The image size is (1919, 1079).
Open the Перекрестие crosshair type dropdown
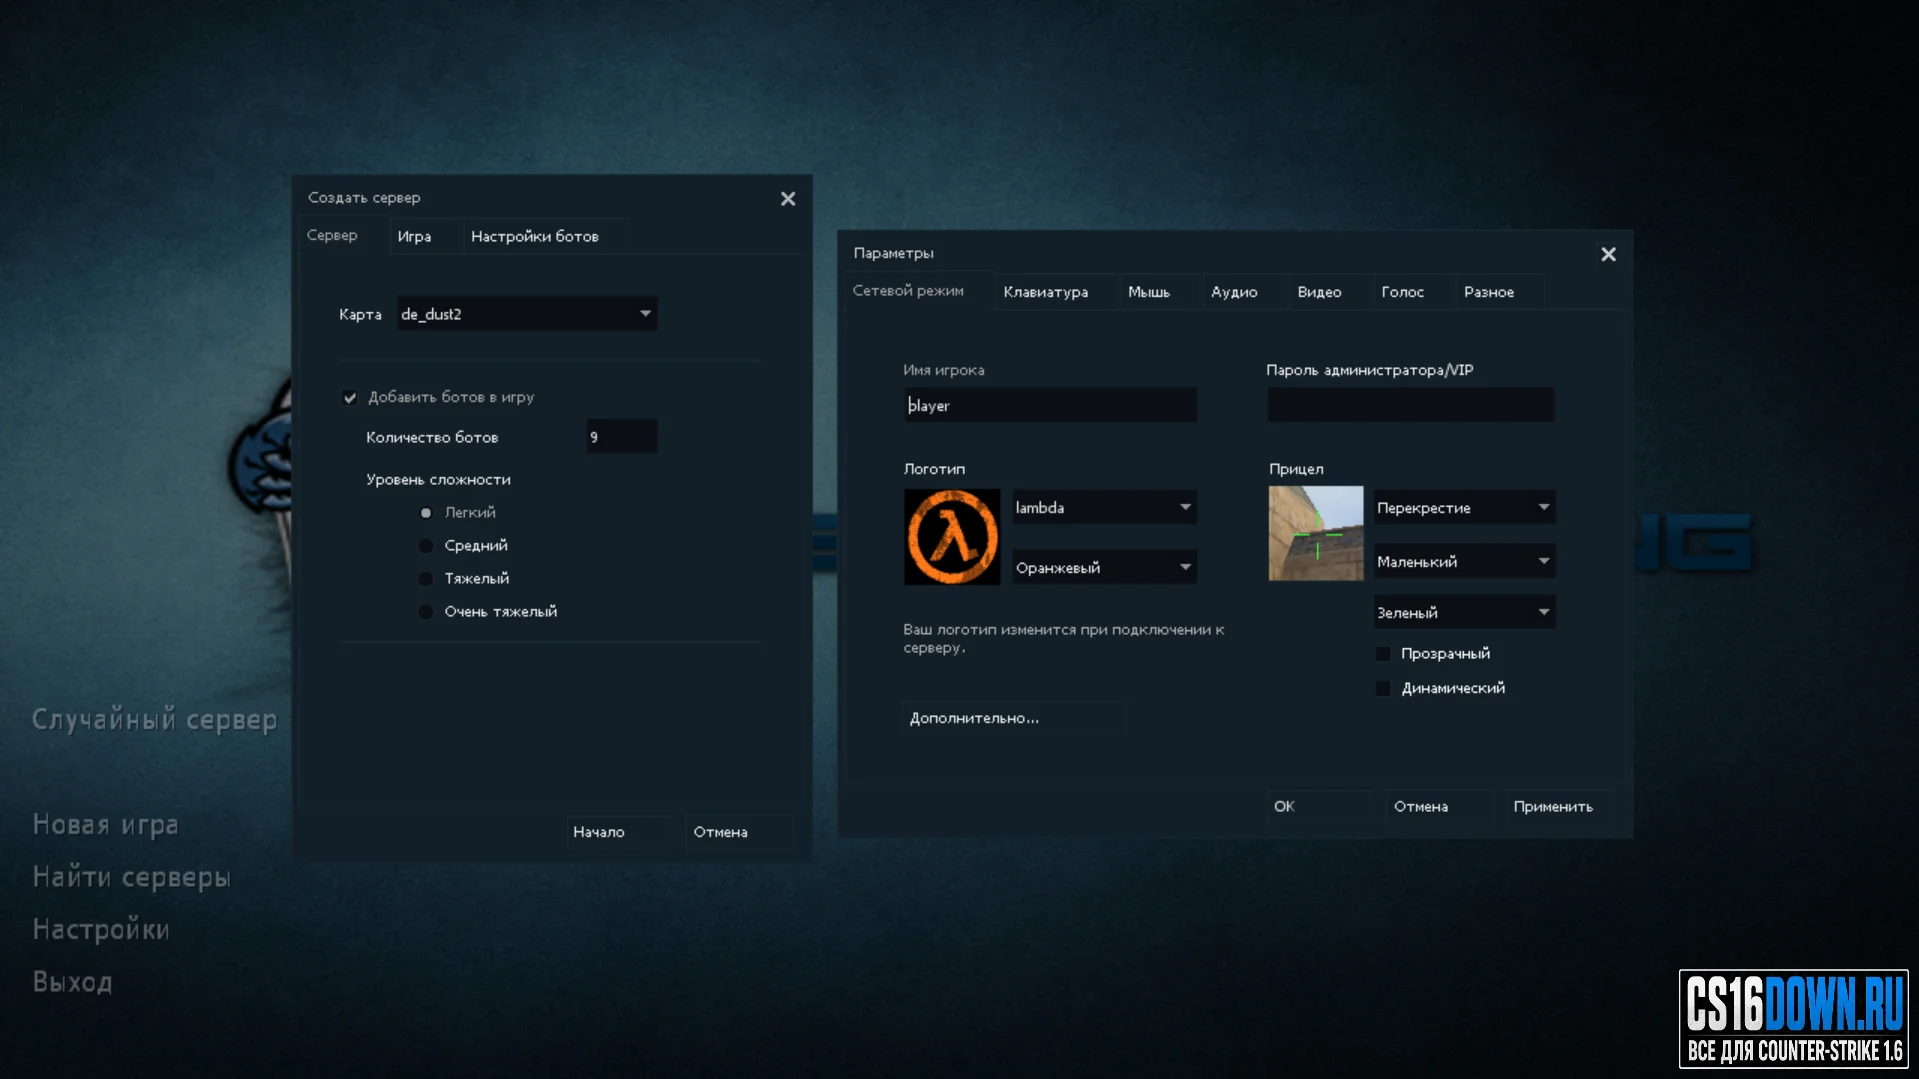(1464, 508)
